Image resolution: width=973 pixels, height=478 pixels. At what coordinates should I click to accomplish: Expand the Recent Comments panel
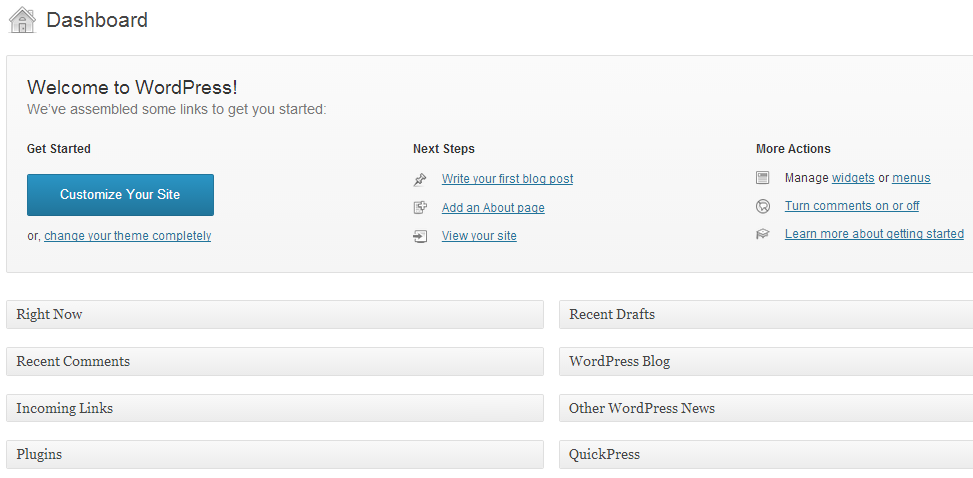pyautogui.click(x=275, y=361)
